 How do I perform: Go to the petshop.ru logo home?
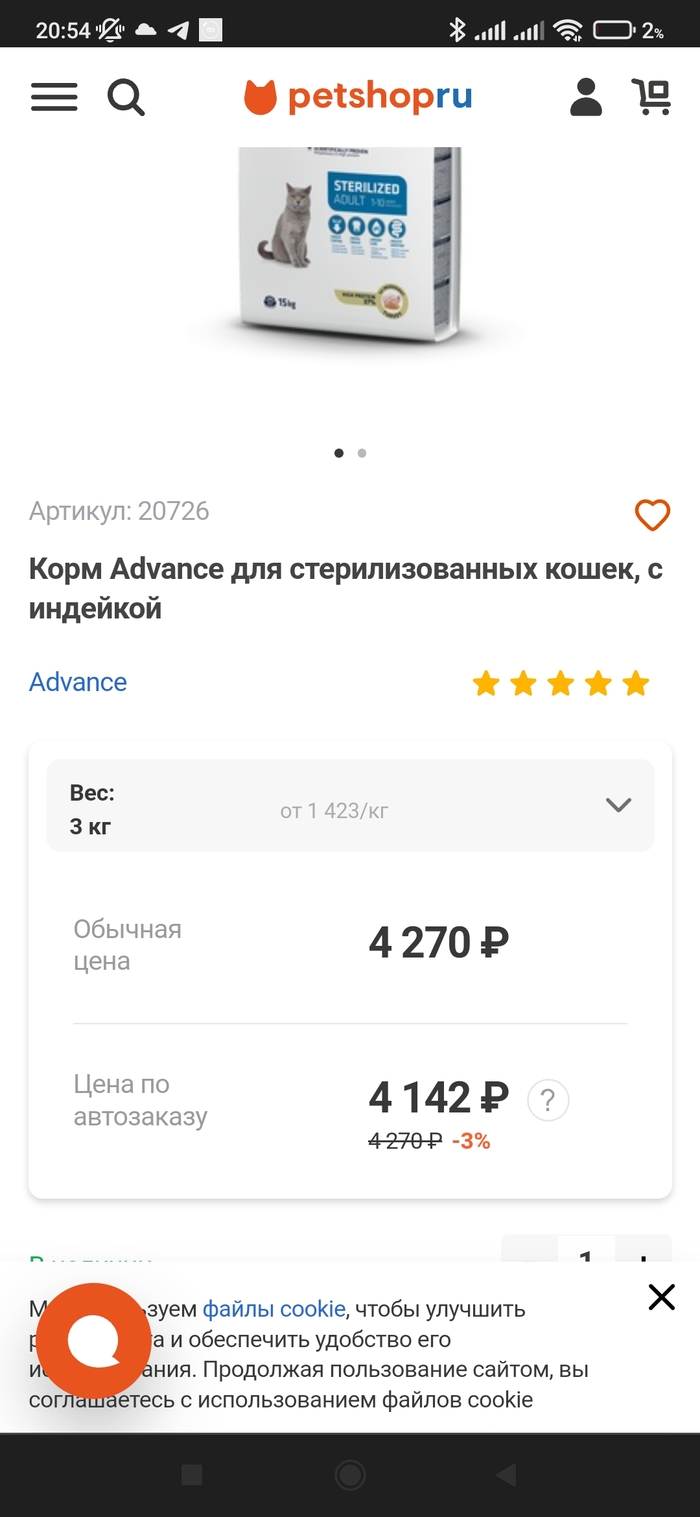pos(358,97)
